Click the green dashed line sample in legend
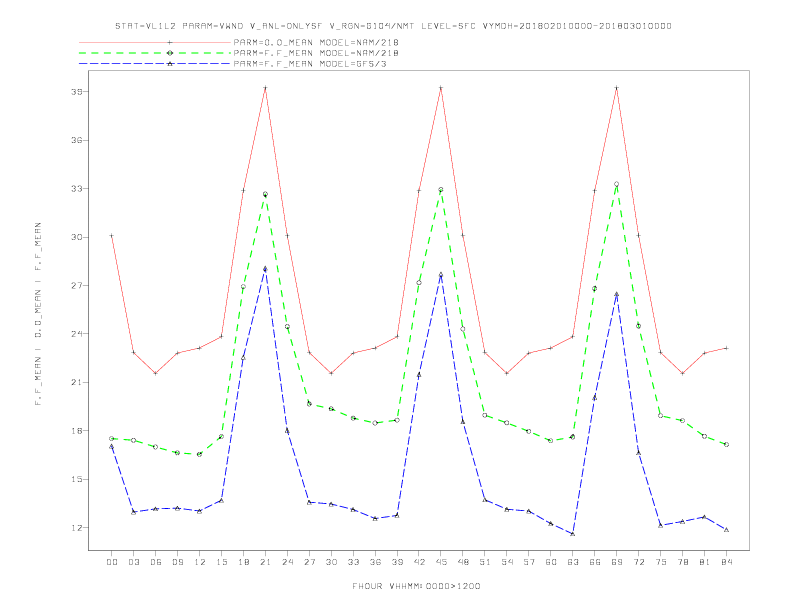 tap(155, 53)
